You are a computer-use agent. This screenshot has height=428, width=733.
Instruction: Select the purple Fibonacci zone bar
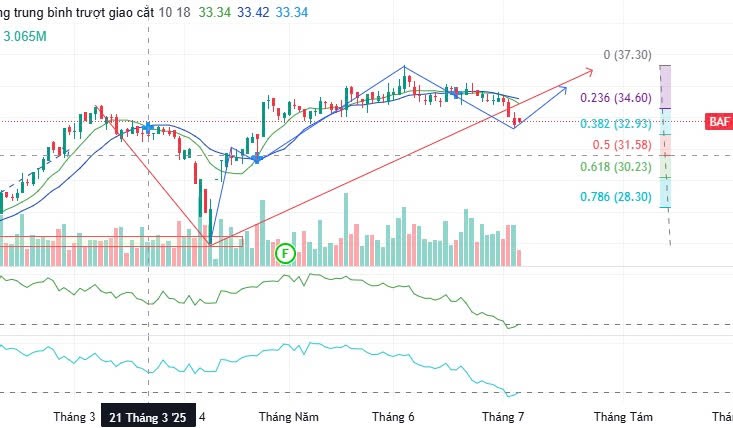point(667,86)
